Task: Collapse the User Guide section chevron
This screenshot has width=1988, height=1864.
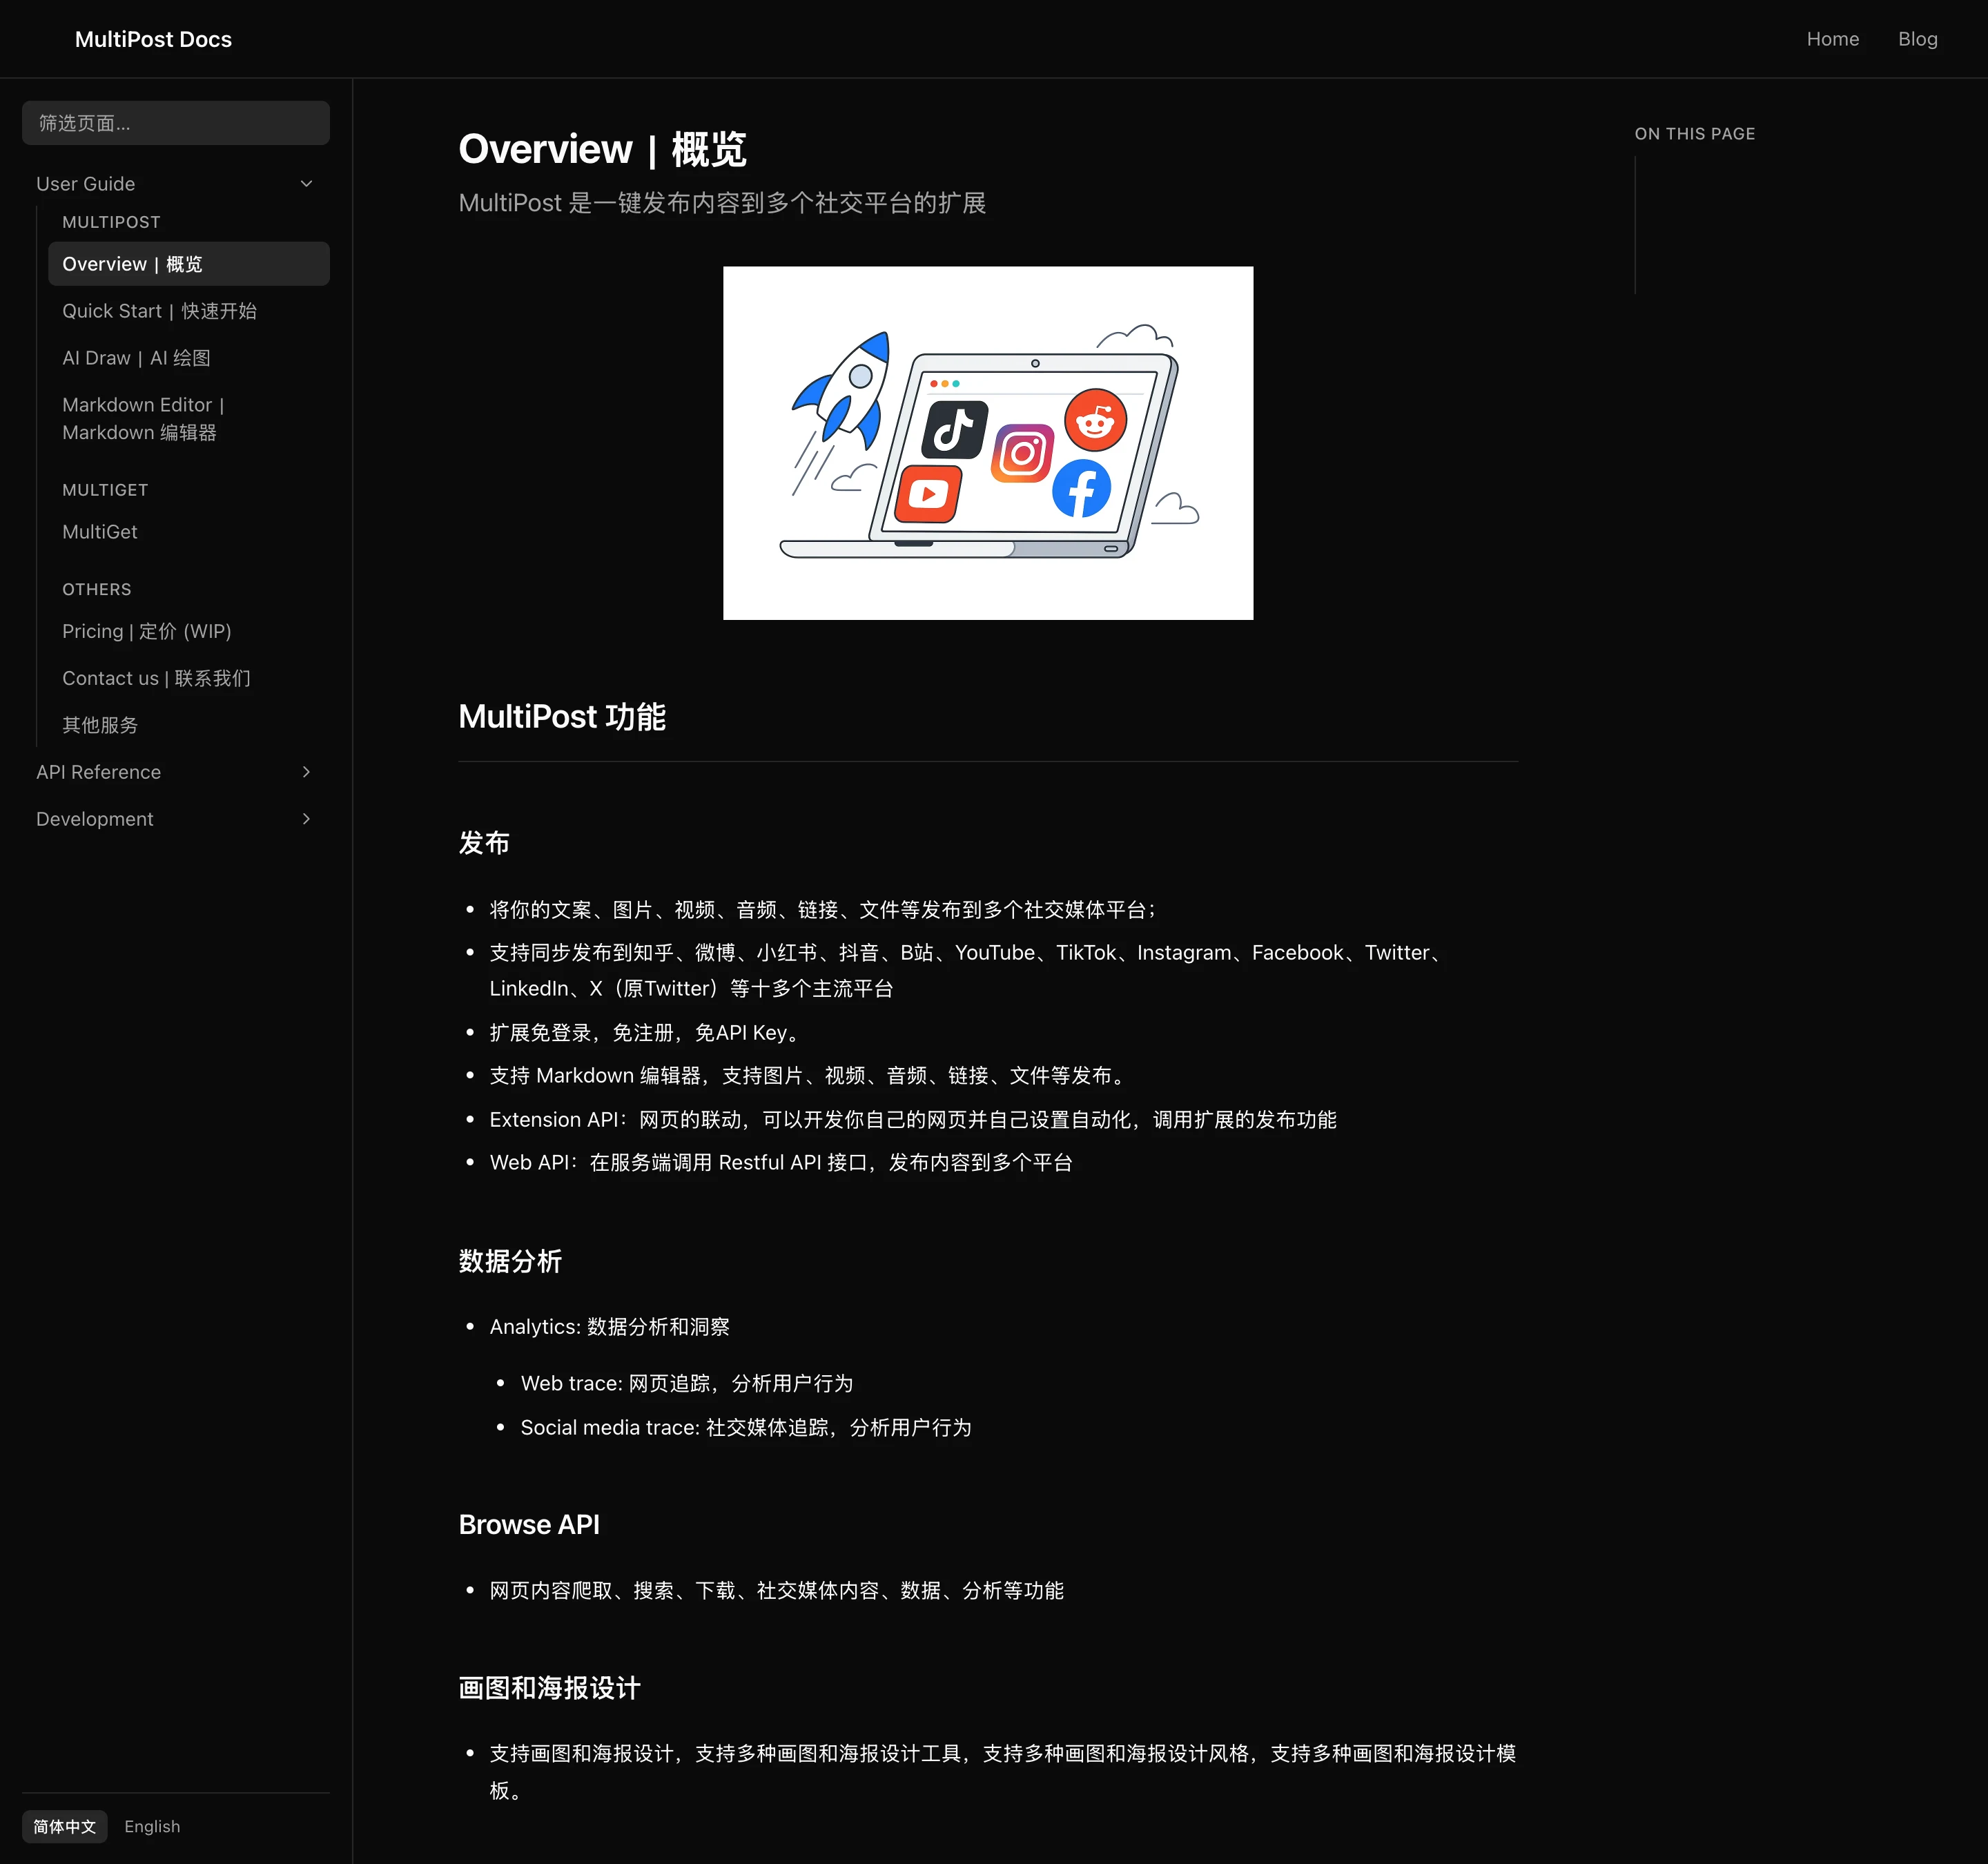Action: (x=306, y=184)
